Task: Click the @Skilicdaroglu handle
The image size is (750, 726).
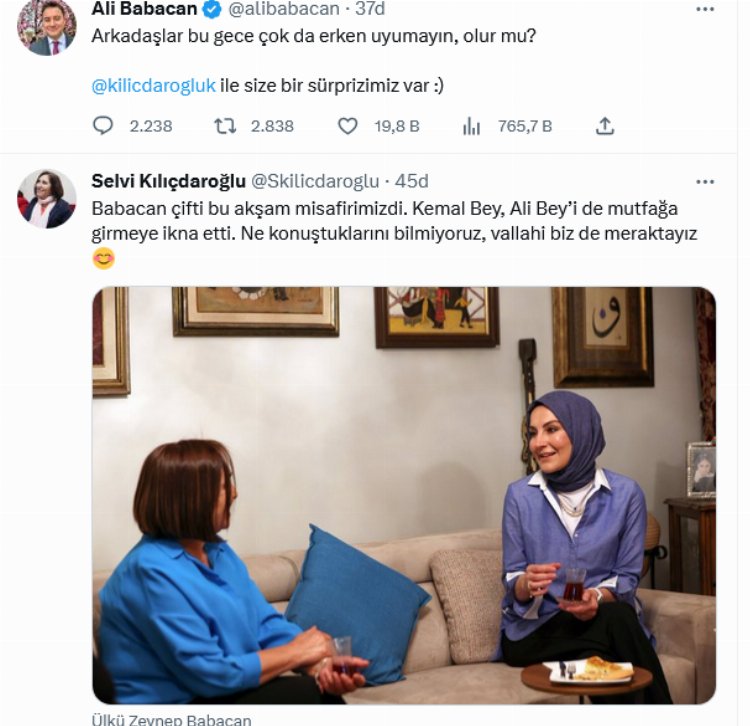Action: (x=315, y=181)
